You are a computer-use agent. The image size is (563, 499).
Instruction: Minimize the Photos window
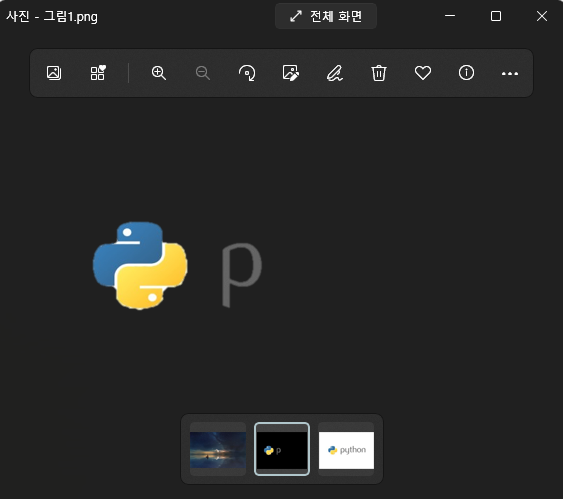[x=450, y=16]
